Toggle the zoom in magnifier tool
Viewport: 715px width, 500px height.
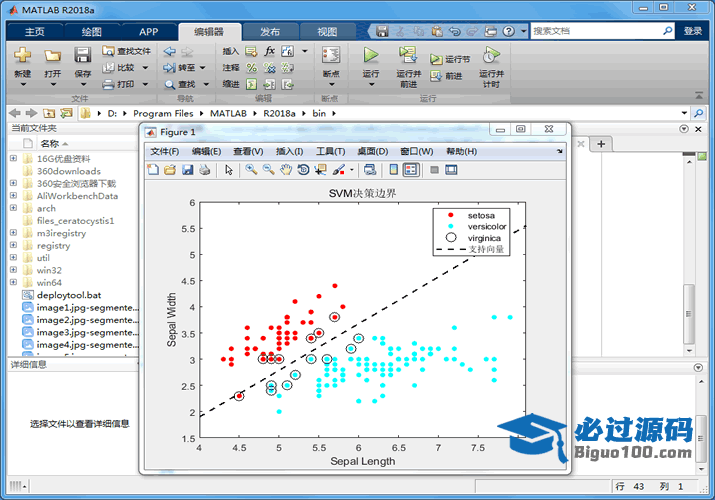(x=251, y=170)
